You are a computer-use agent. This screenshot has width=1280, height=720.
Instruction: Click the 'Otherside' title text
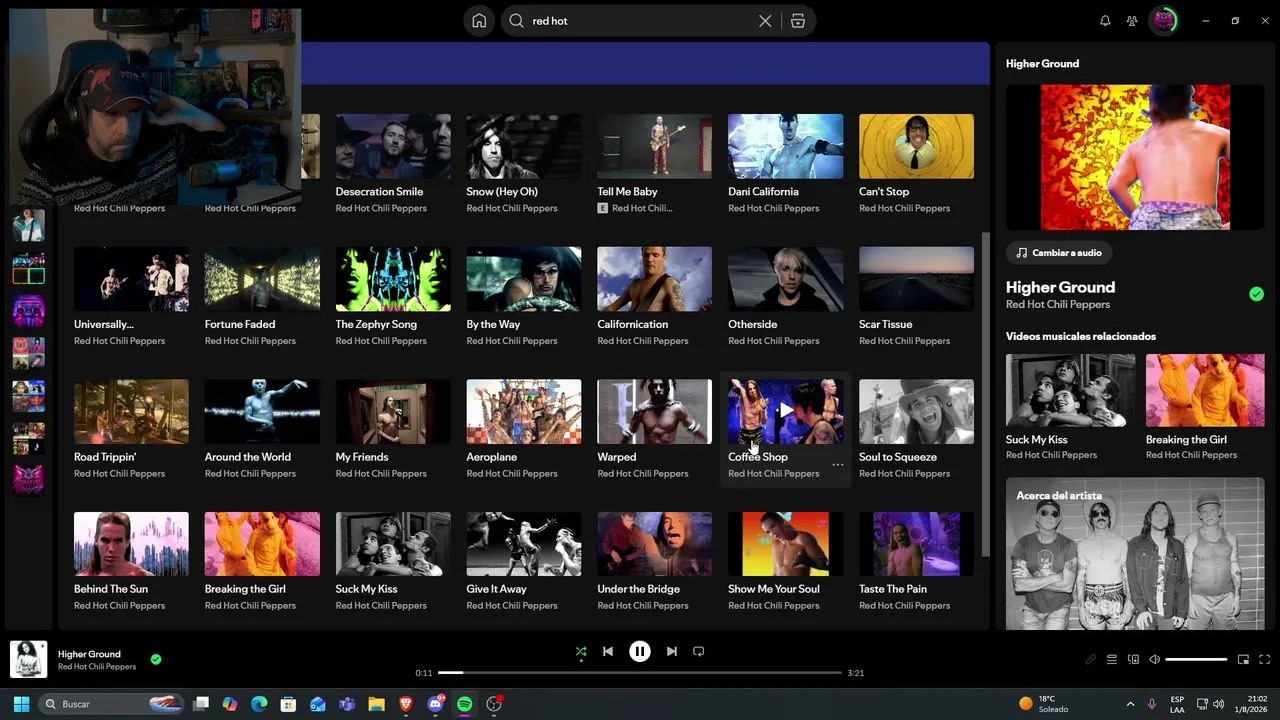pos(753,324)
